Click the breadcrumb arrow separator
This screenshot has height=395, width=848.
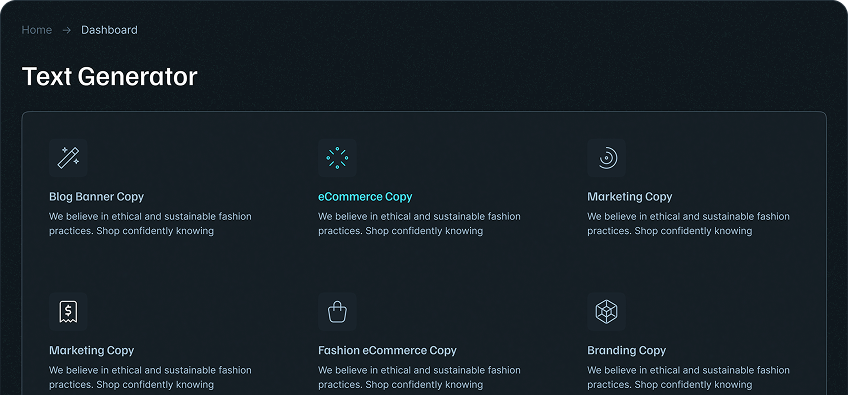[x=67, y=30]
